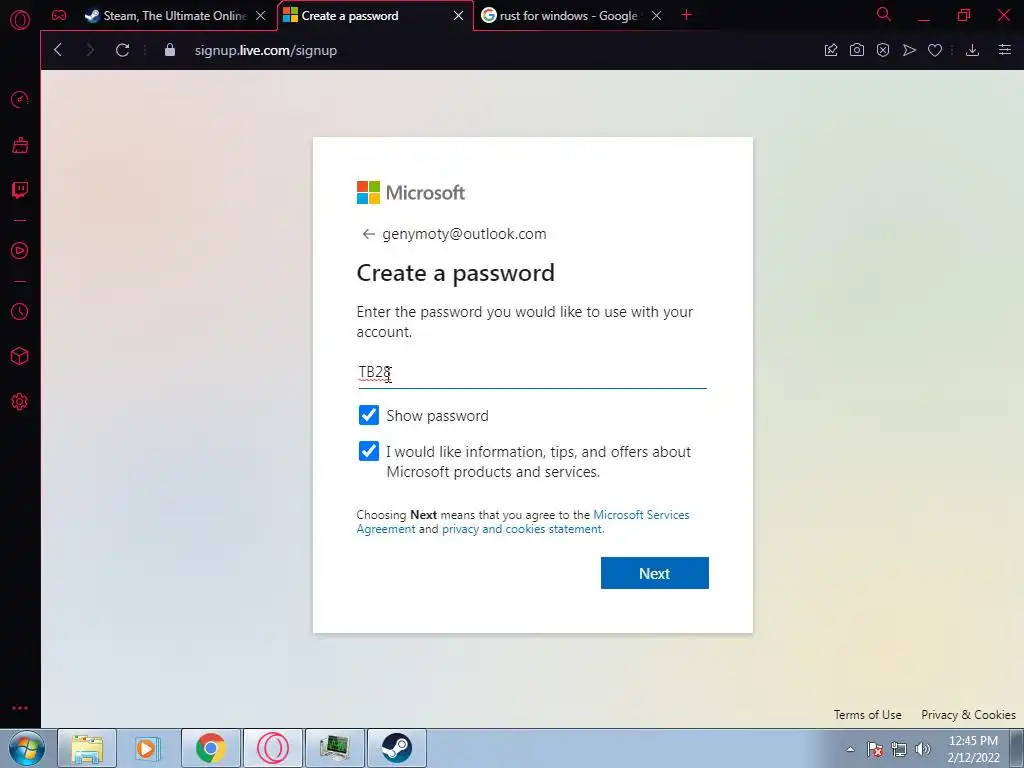
Task: Open the Player icon in sidebar
Action: click(20, 251)
